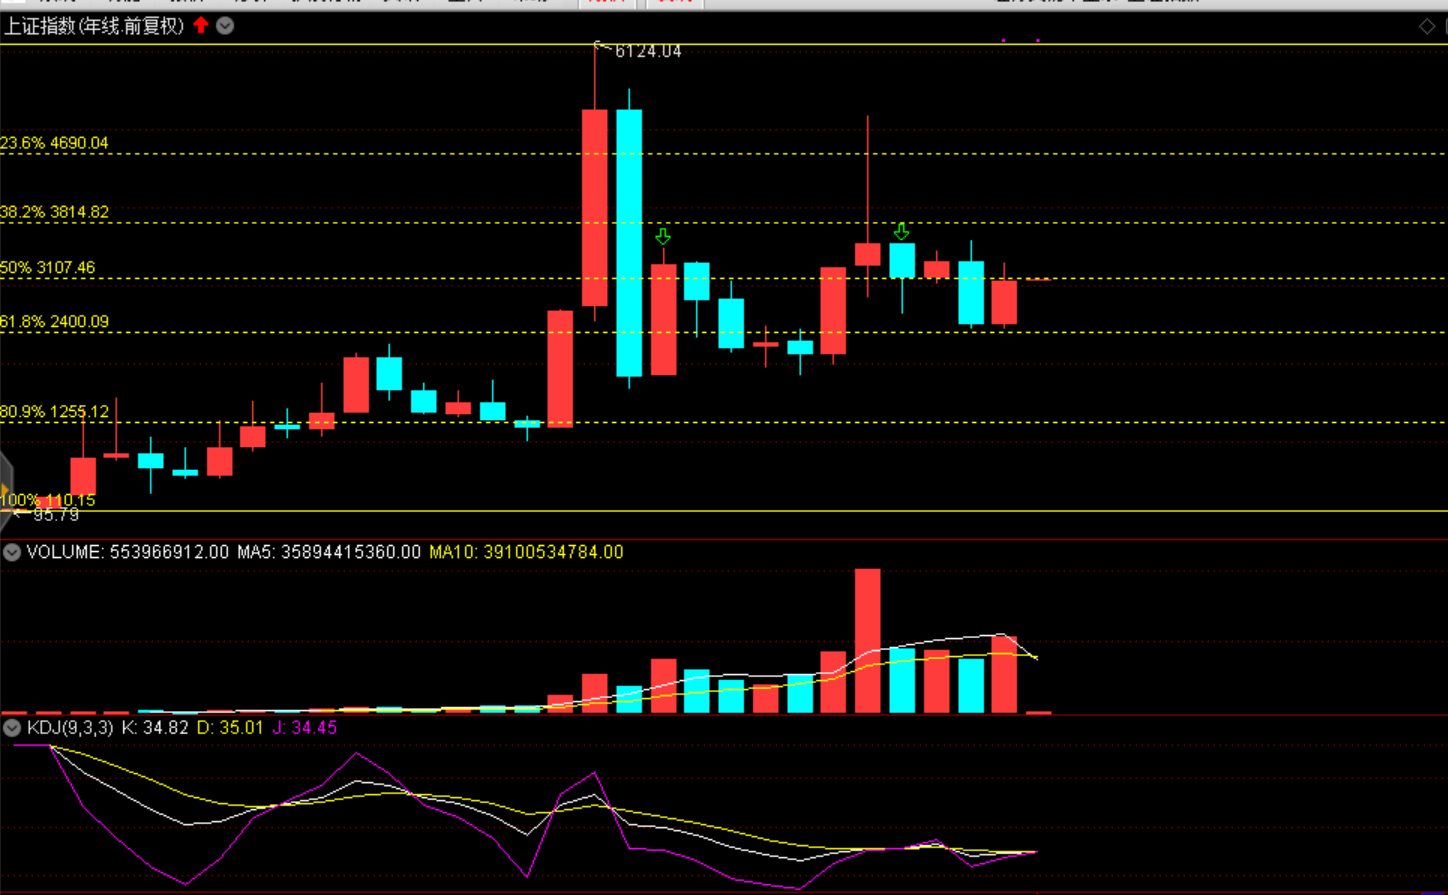Open the dropdown next to 上证指数 title

[226, 26]
